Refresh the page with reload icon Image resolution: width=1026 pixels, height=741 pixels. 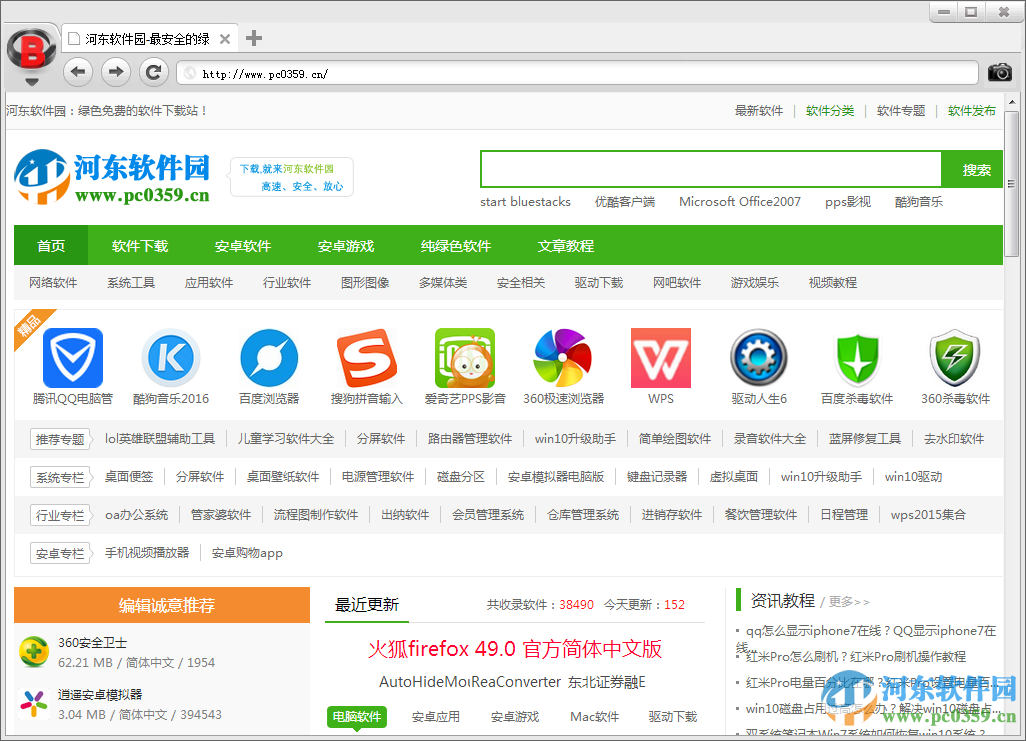tap(153, 72)
